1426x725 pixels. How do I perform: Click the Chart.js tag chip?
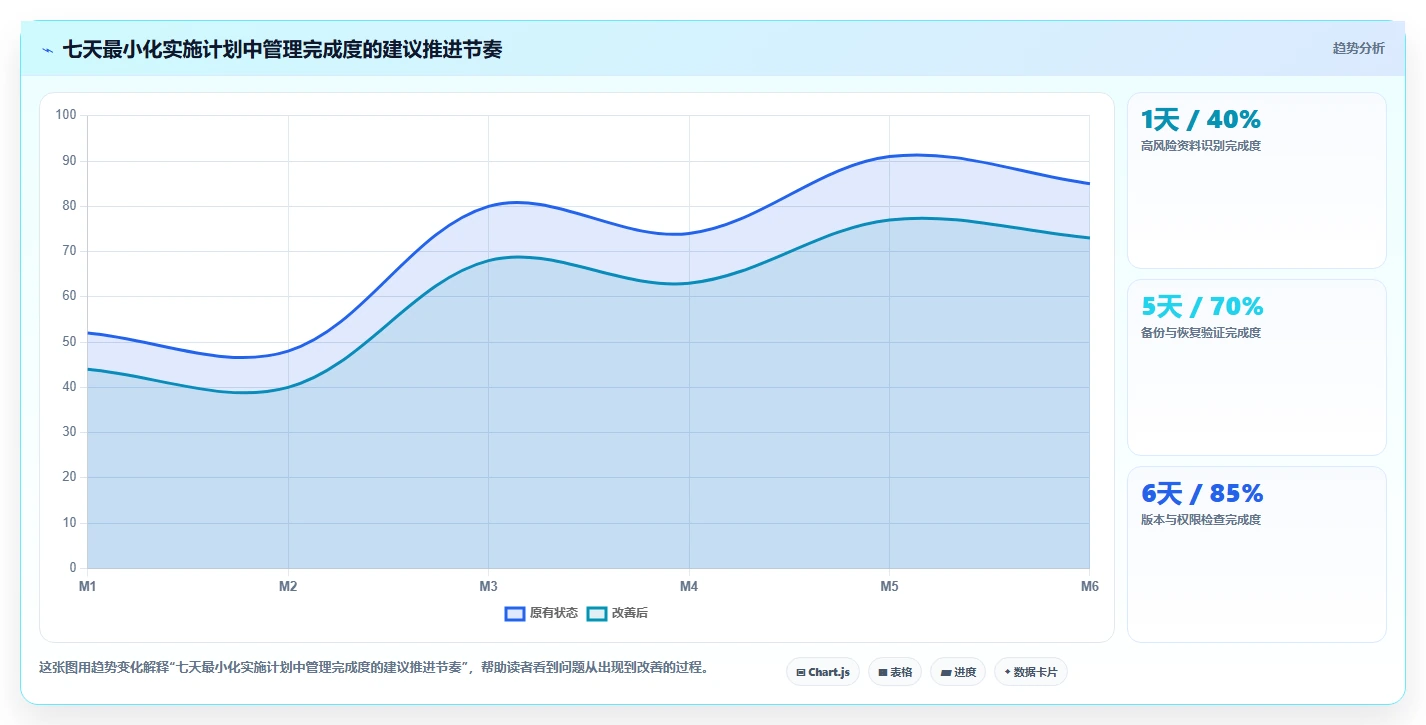pos(823,672)
